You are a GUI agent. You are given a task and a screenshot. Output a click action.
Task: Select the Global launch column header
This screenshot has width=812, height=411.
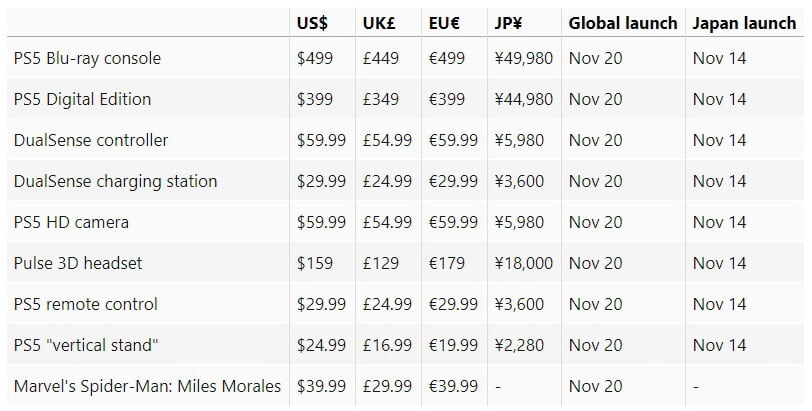coord(623,22)
